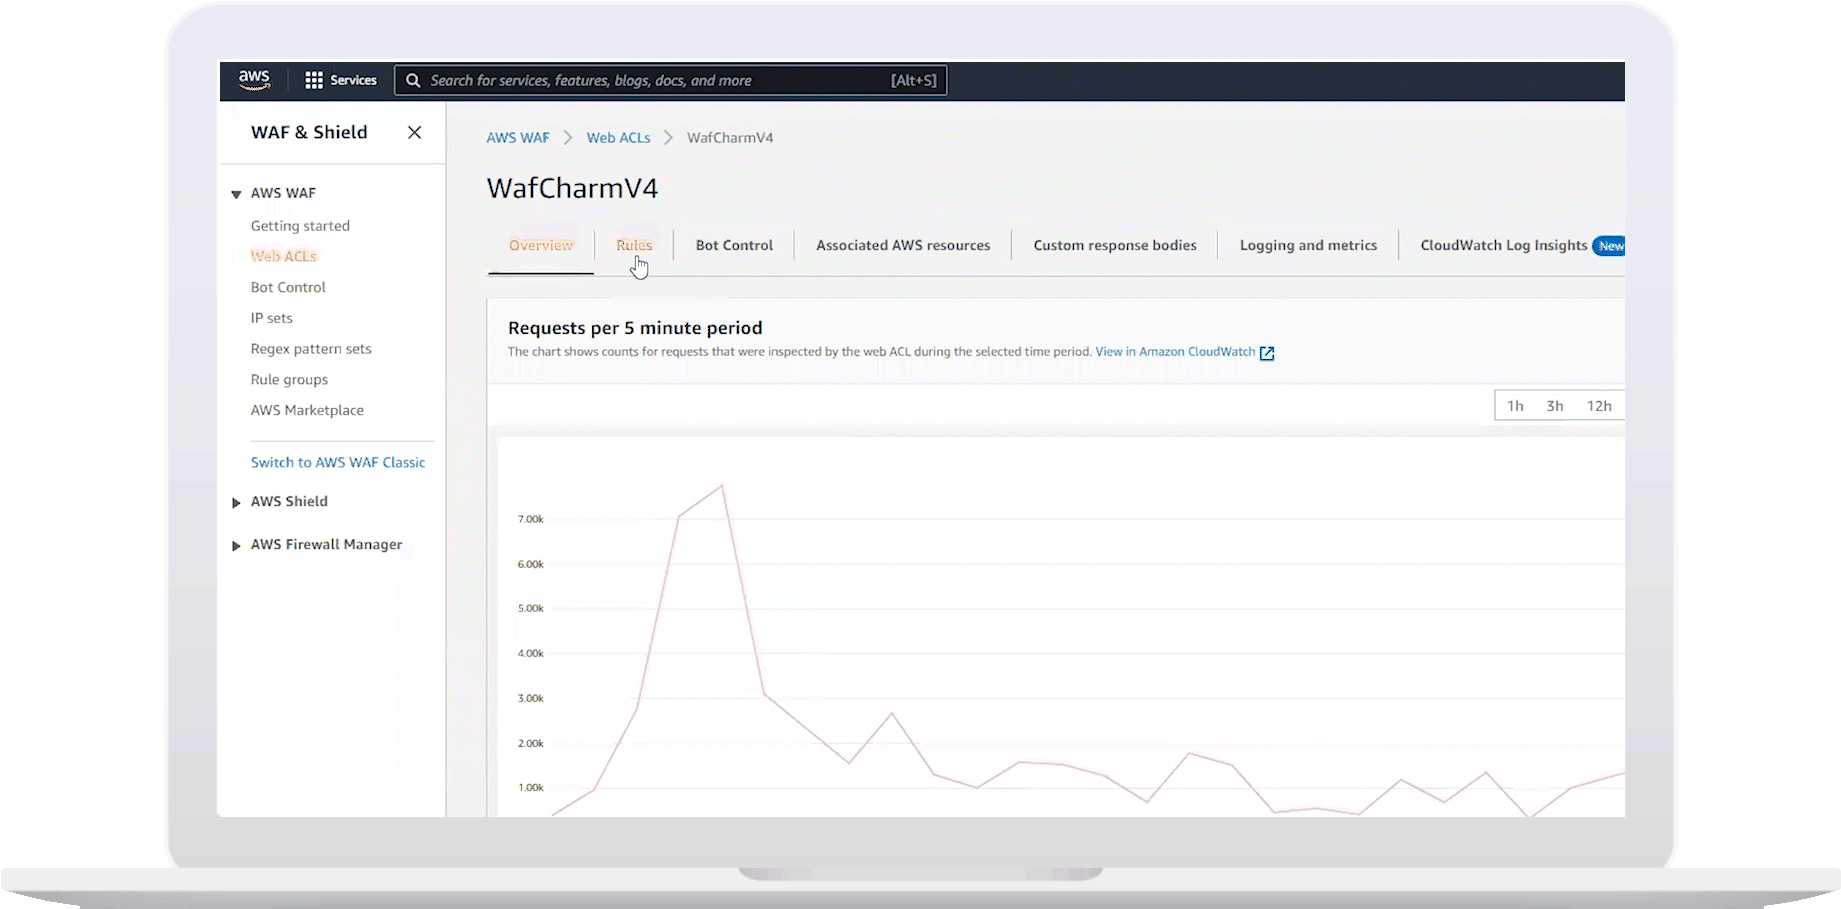Click the search magnifier icon

pos(413,80)
